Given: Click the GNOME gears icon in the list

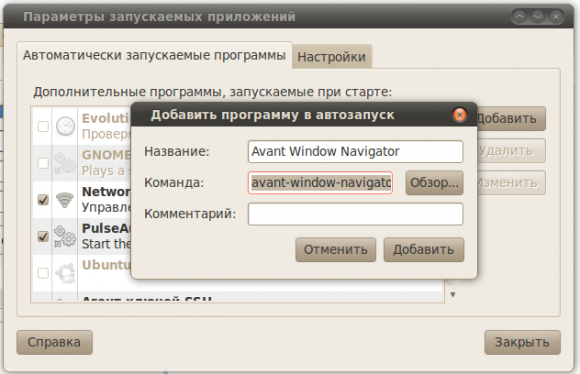Looking at the screenshot, I should coord(65,163).
